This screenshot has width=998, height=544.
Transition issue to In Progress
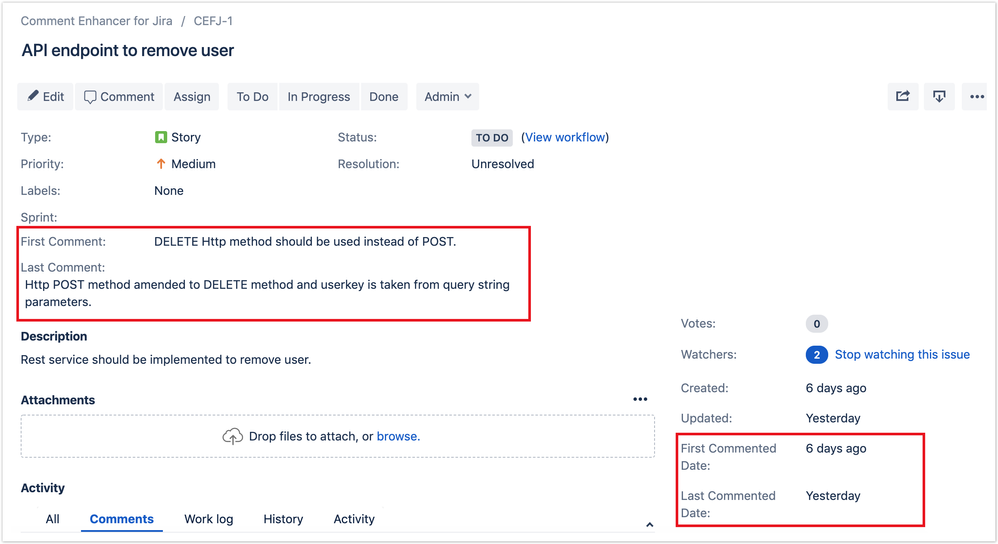pos(318,97)
